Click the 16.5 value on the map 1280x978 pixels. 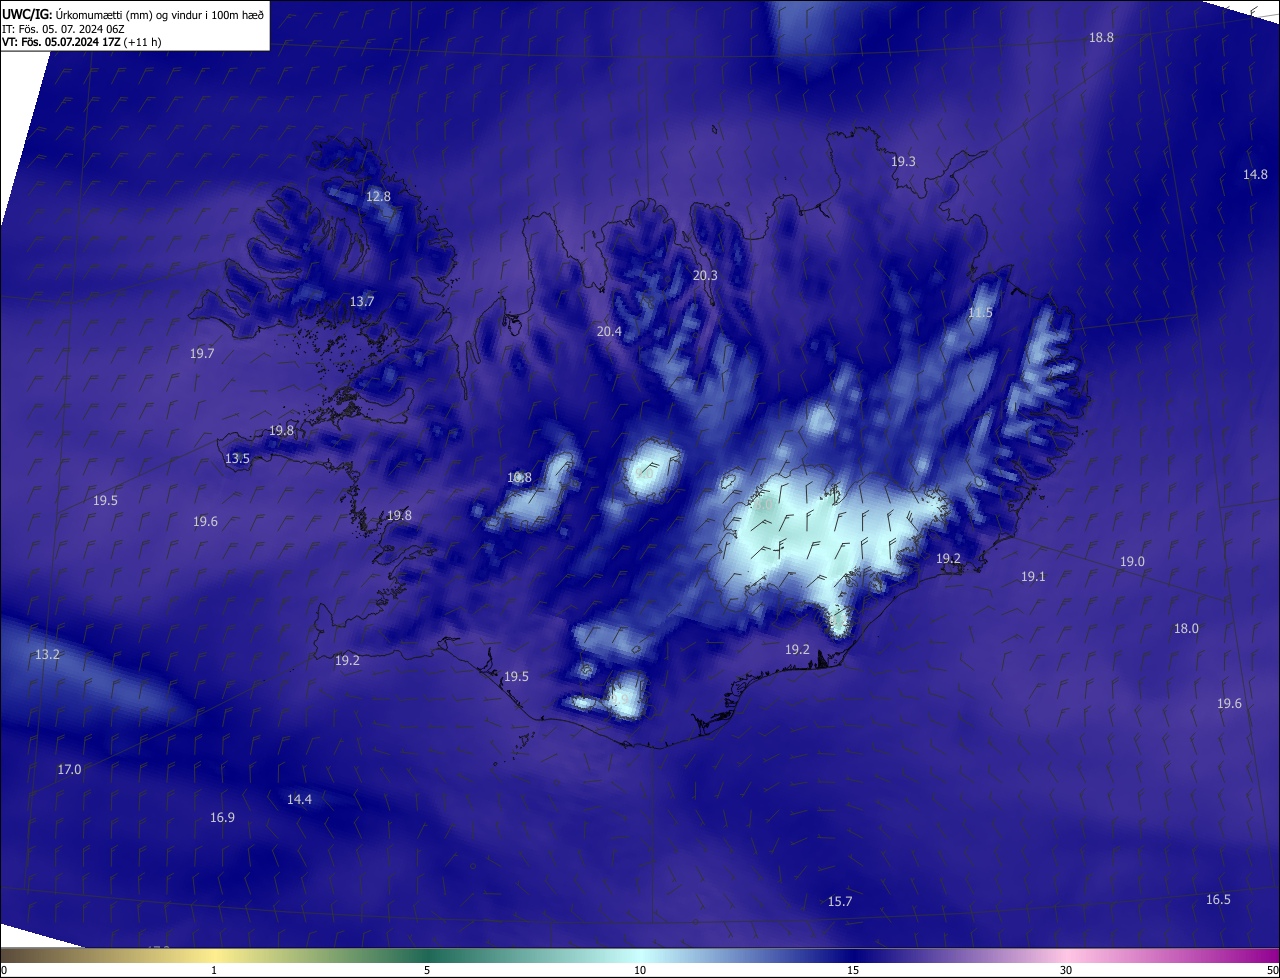(x=1218, y=899)
